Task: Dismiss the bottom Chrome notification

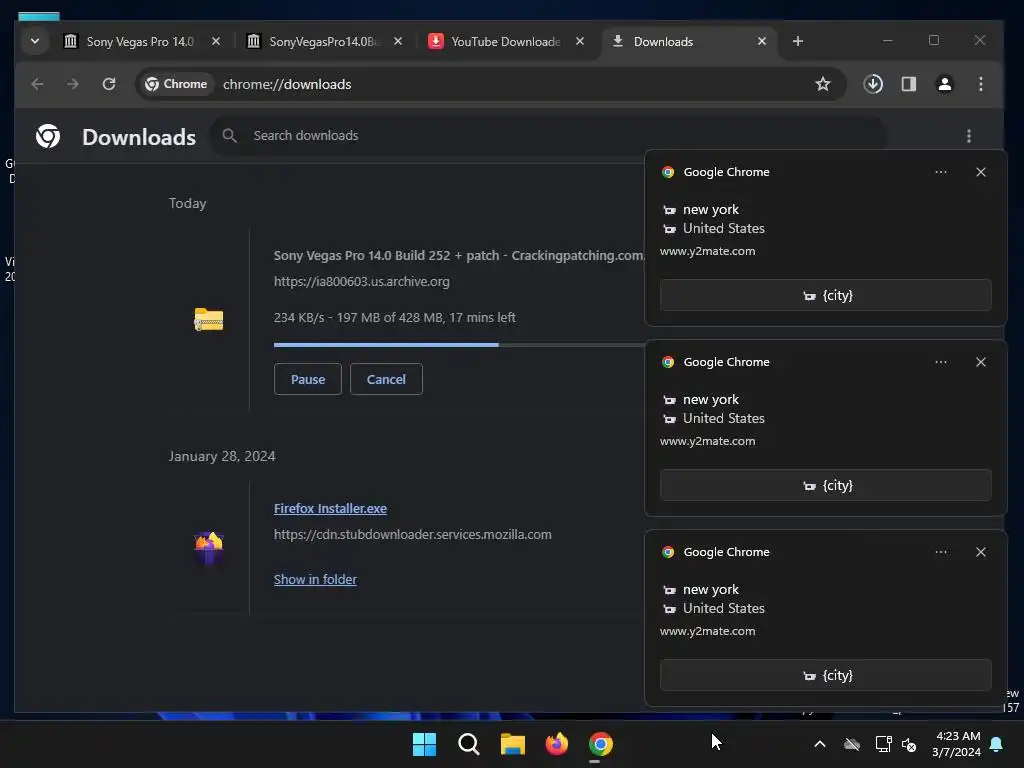Action: click(x=980, y=552)
